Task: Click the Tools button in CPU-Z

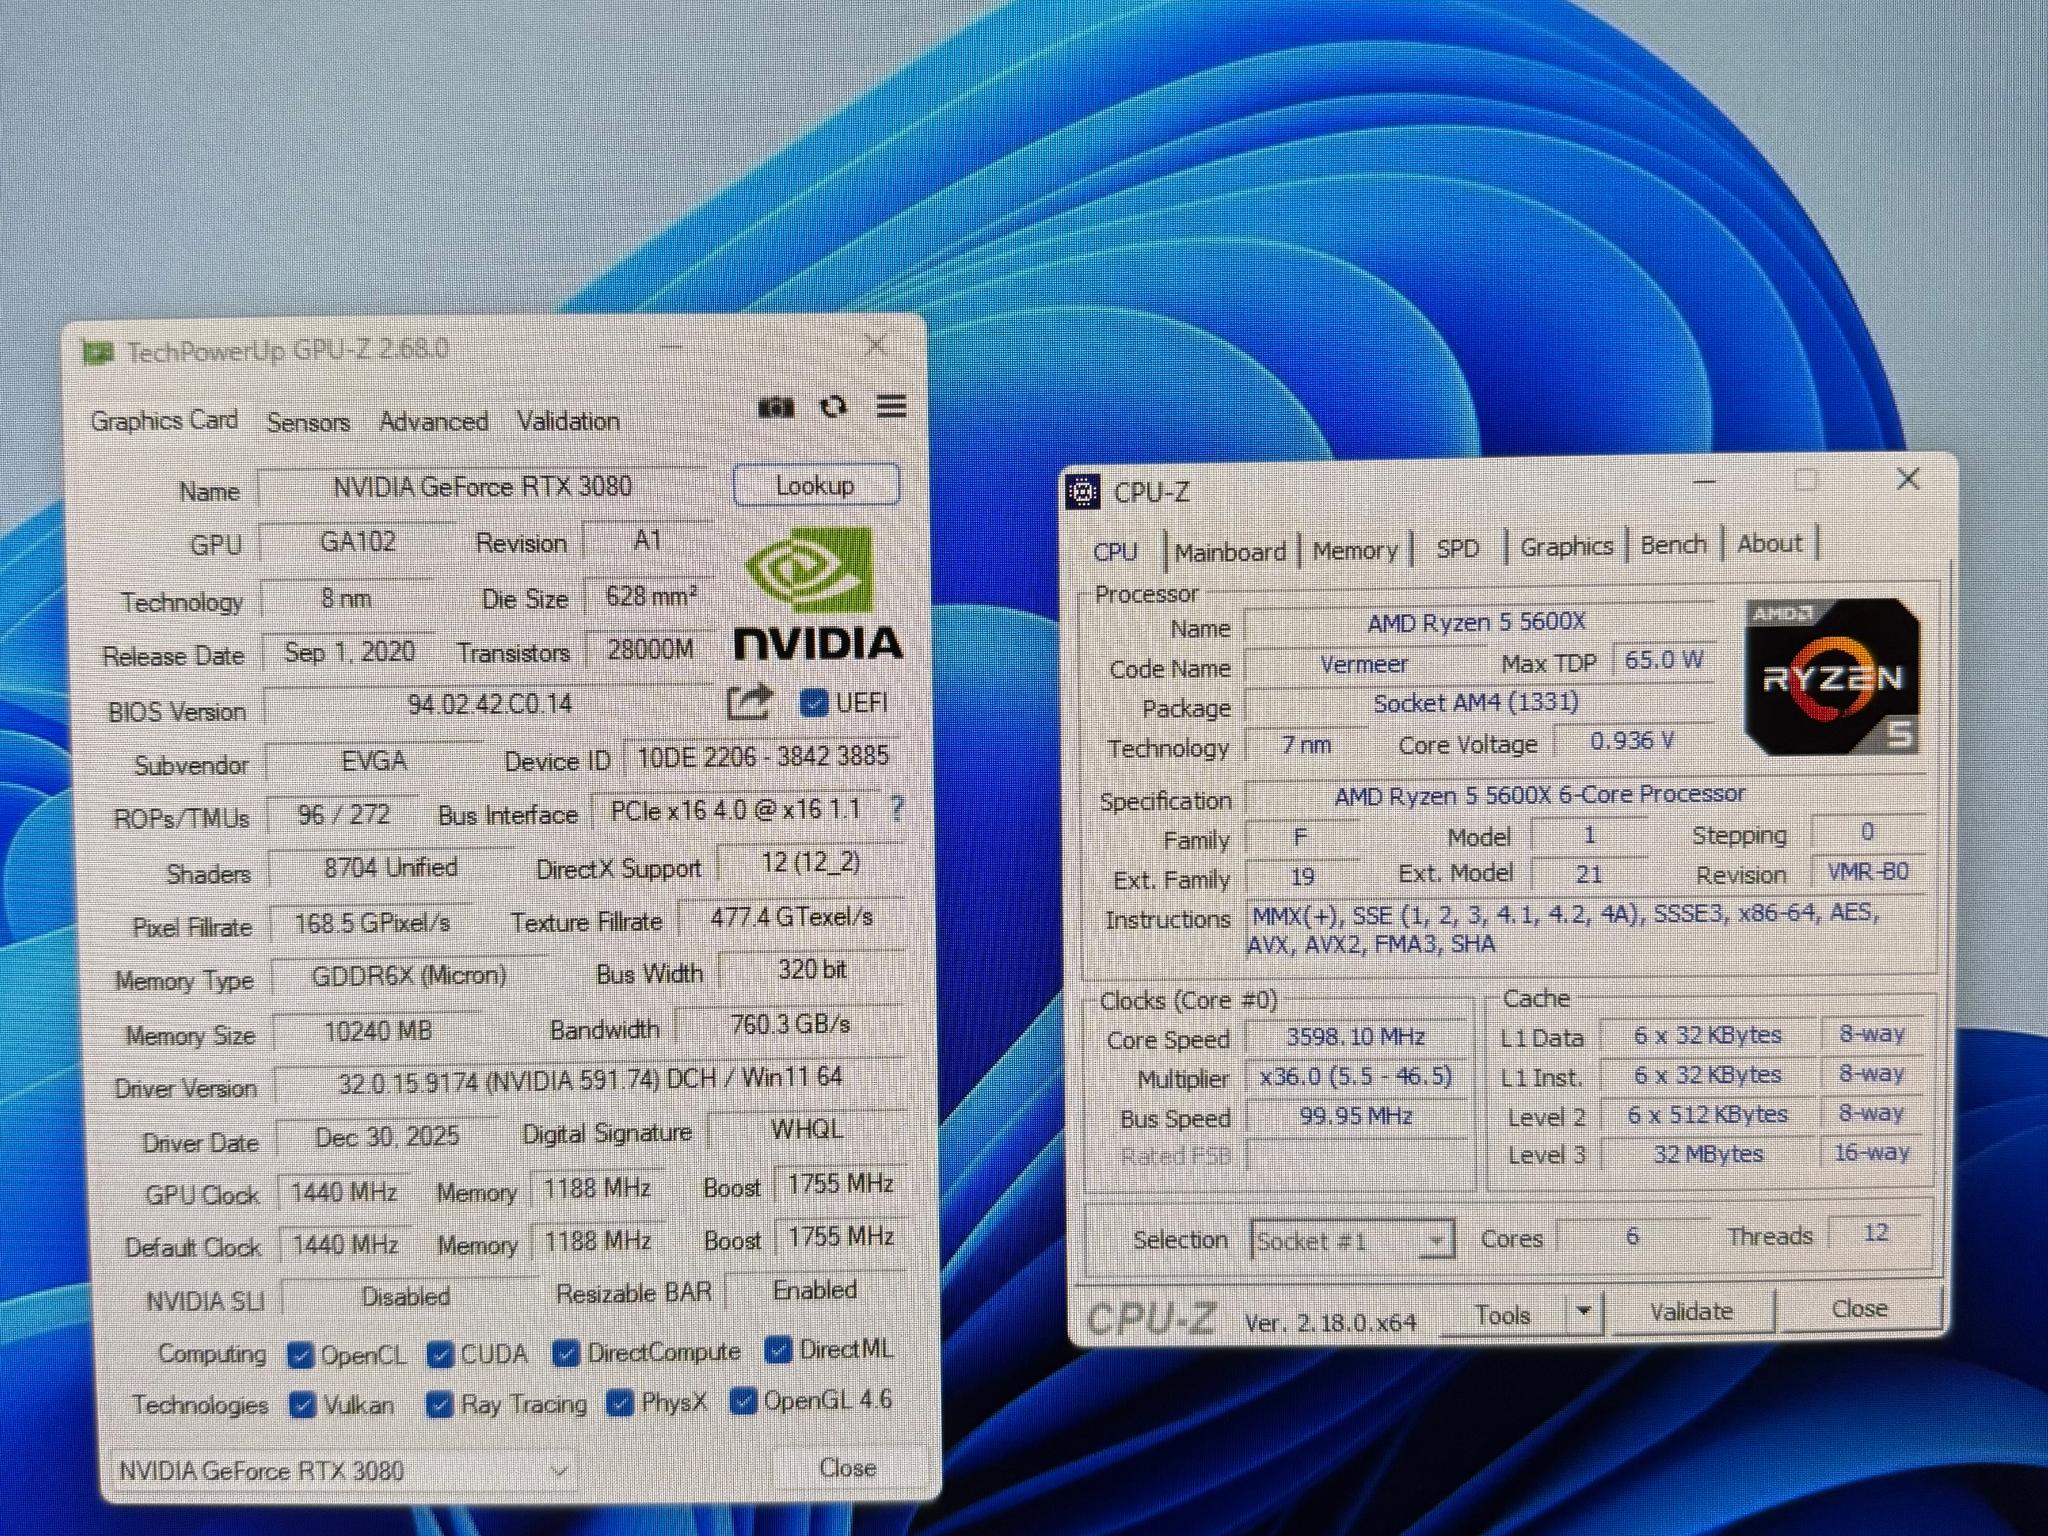Action: tap(1502, 1315)
